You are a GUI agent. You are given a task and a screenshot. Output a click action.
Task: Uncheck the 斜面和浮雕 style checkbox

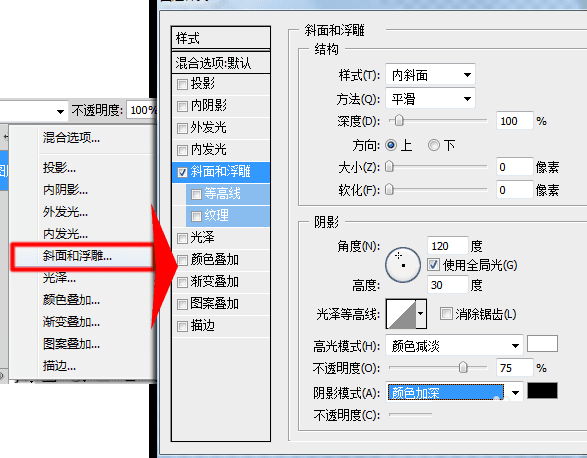pos(182,172)
